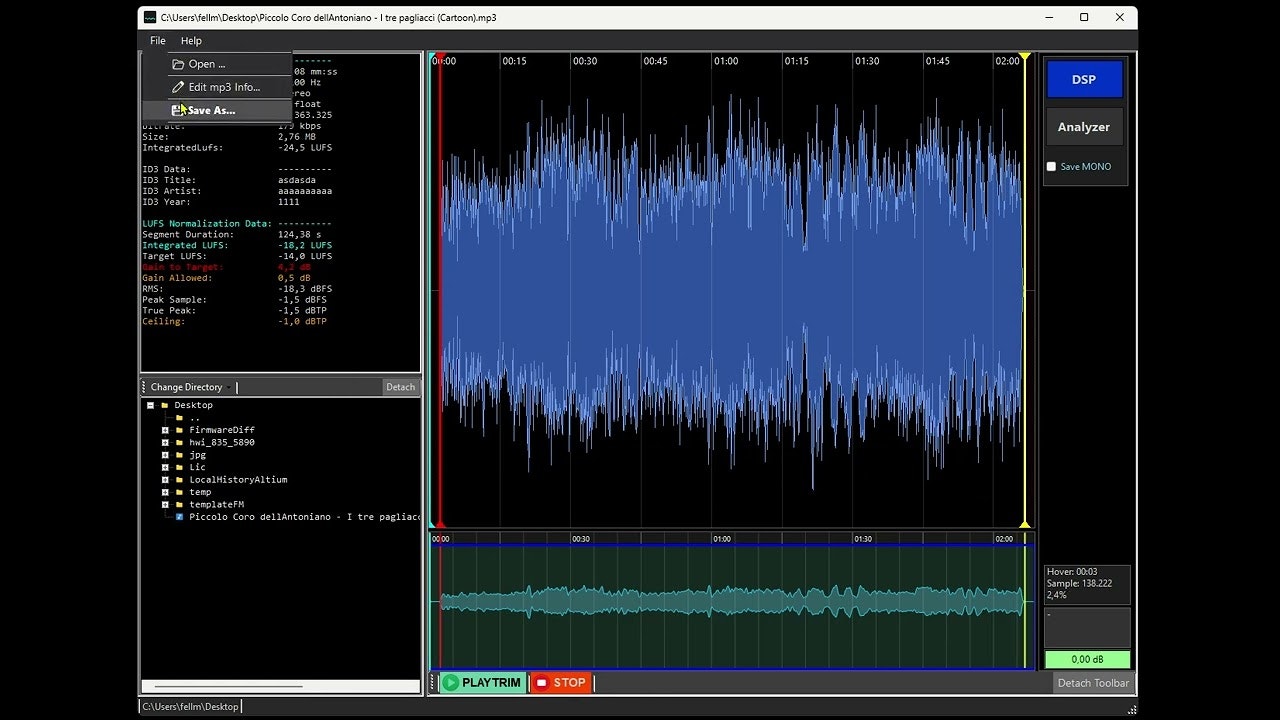
Task: Click the pencil icon for Edit mp3 Info
Action: [x=177, y=86]
